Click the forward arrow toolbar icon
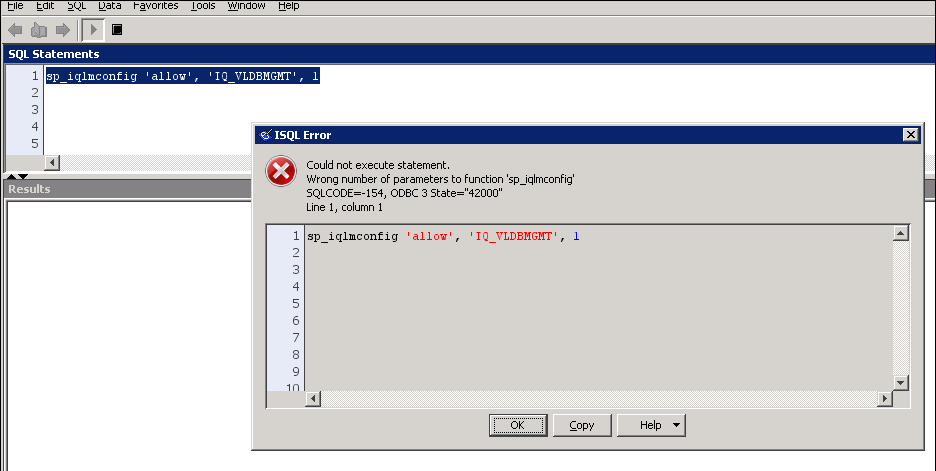The height and width of the screenshot is (471, 936). [x=63, y=30]
